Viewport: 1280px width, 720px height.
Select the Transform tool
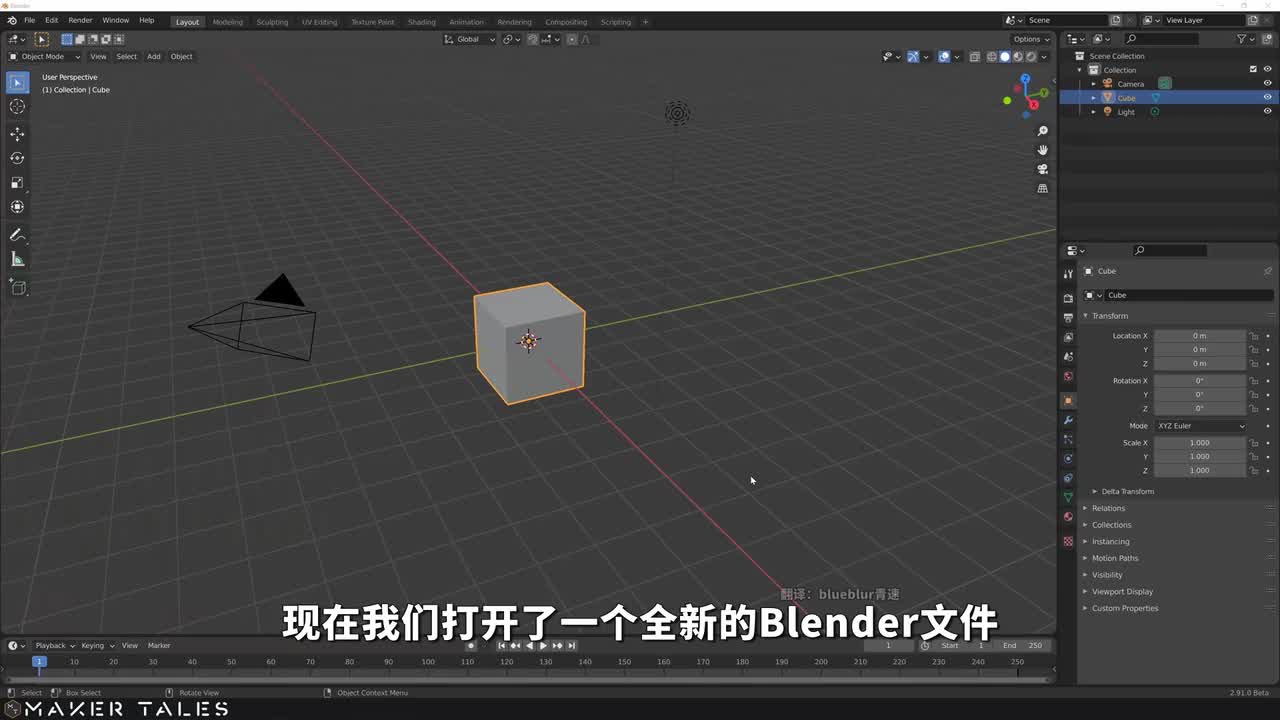click(17, 207)
